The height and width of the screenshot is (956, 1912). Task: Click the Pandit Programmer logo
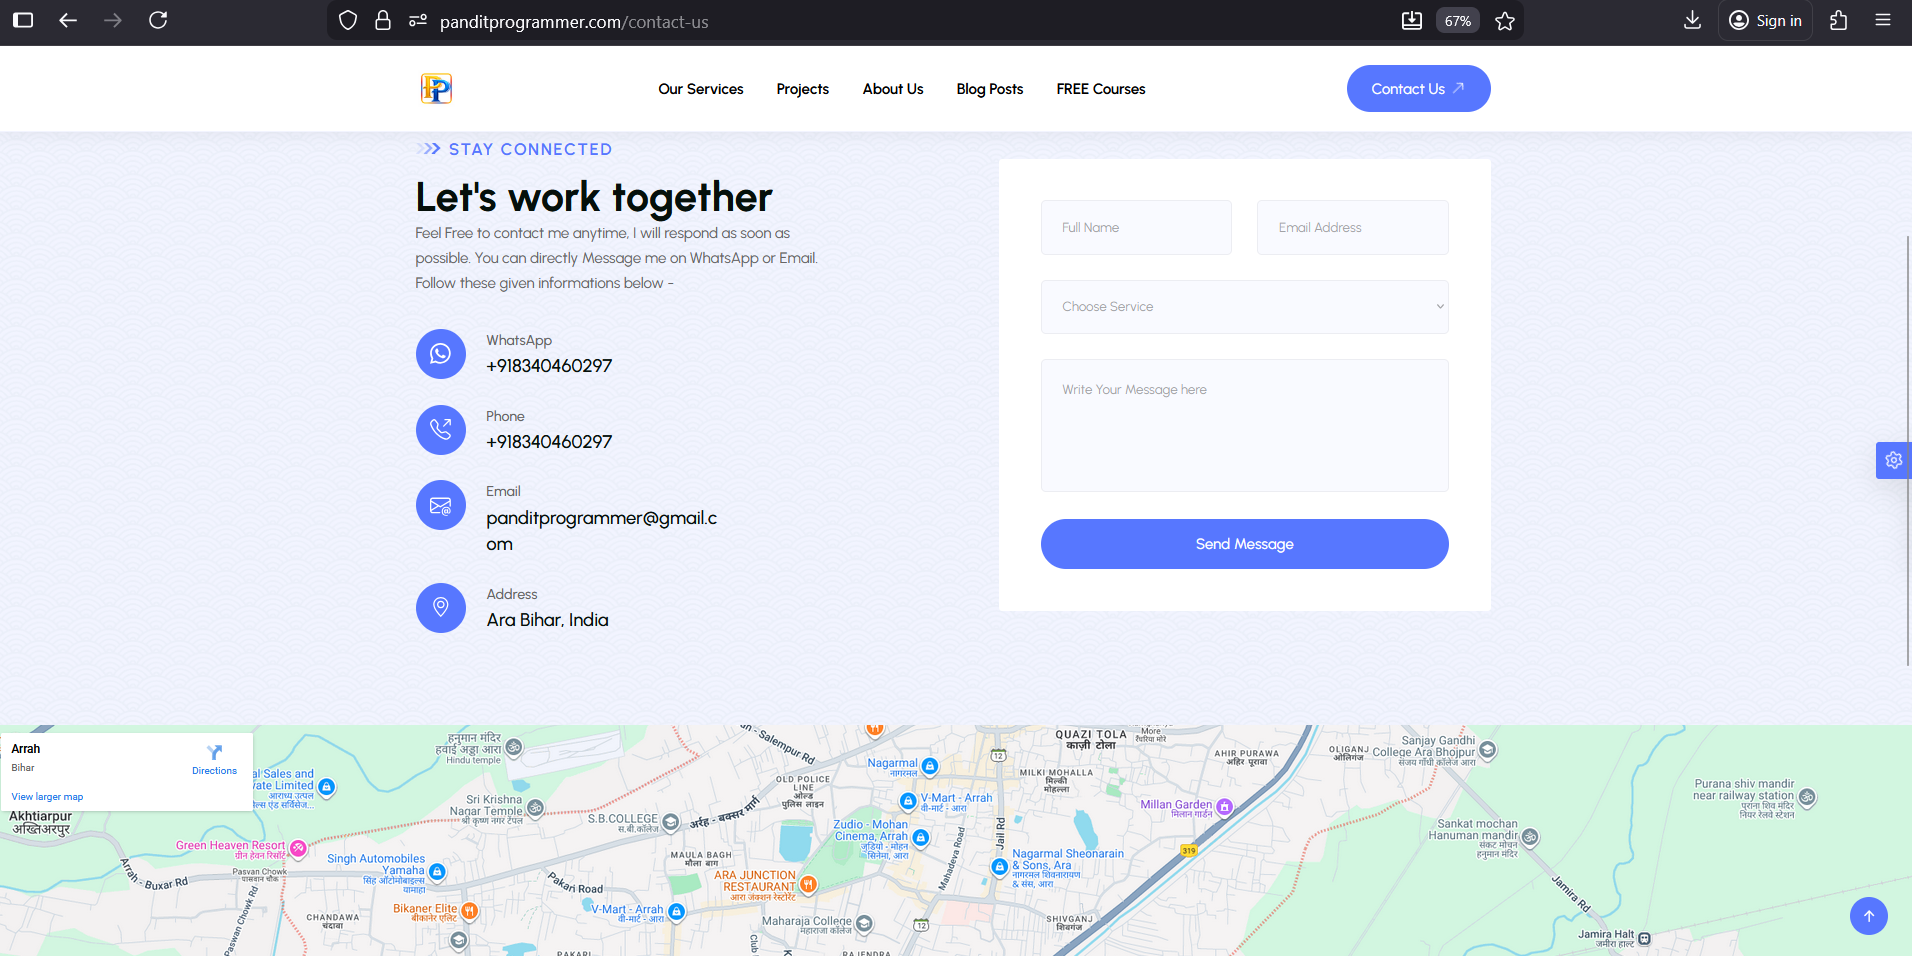435,88
